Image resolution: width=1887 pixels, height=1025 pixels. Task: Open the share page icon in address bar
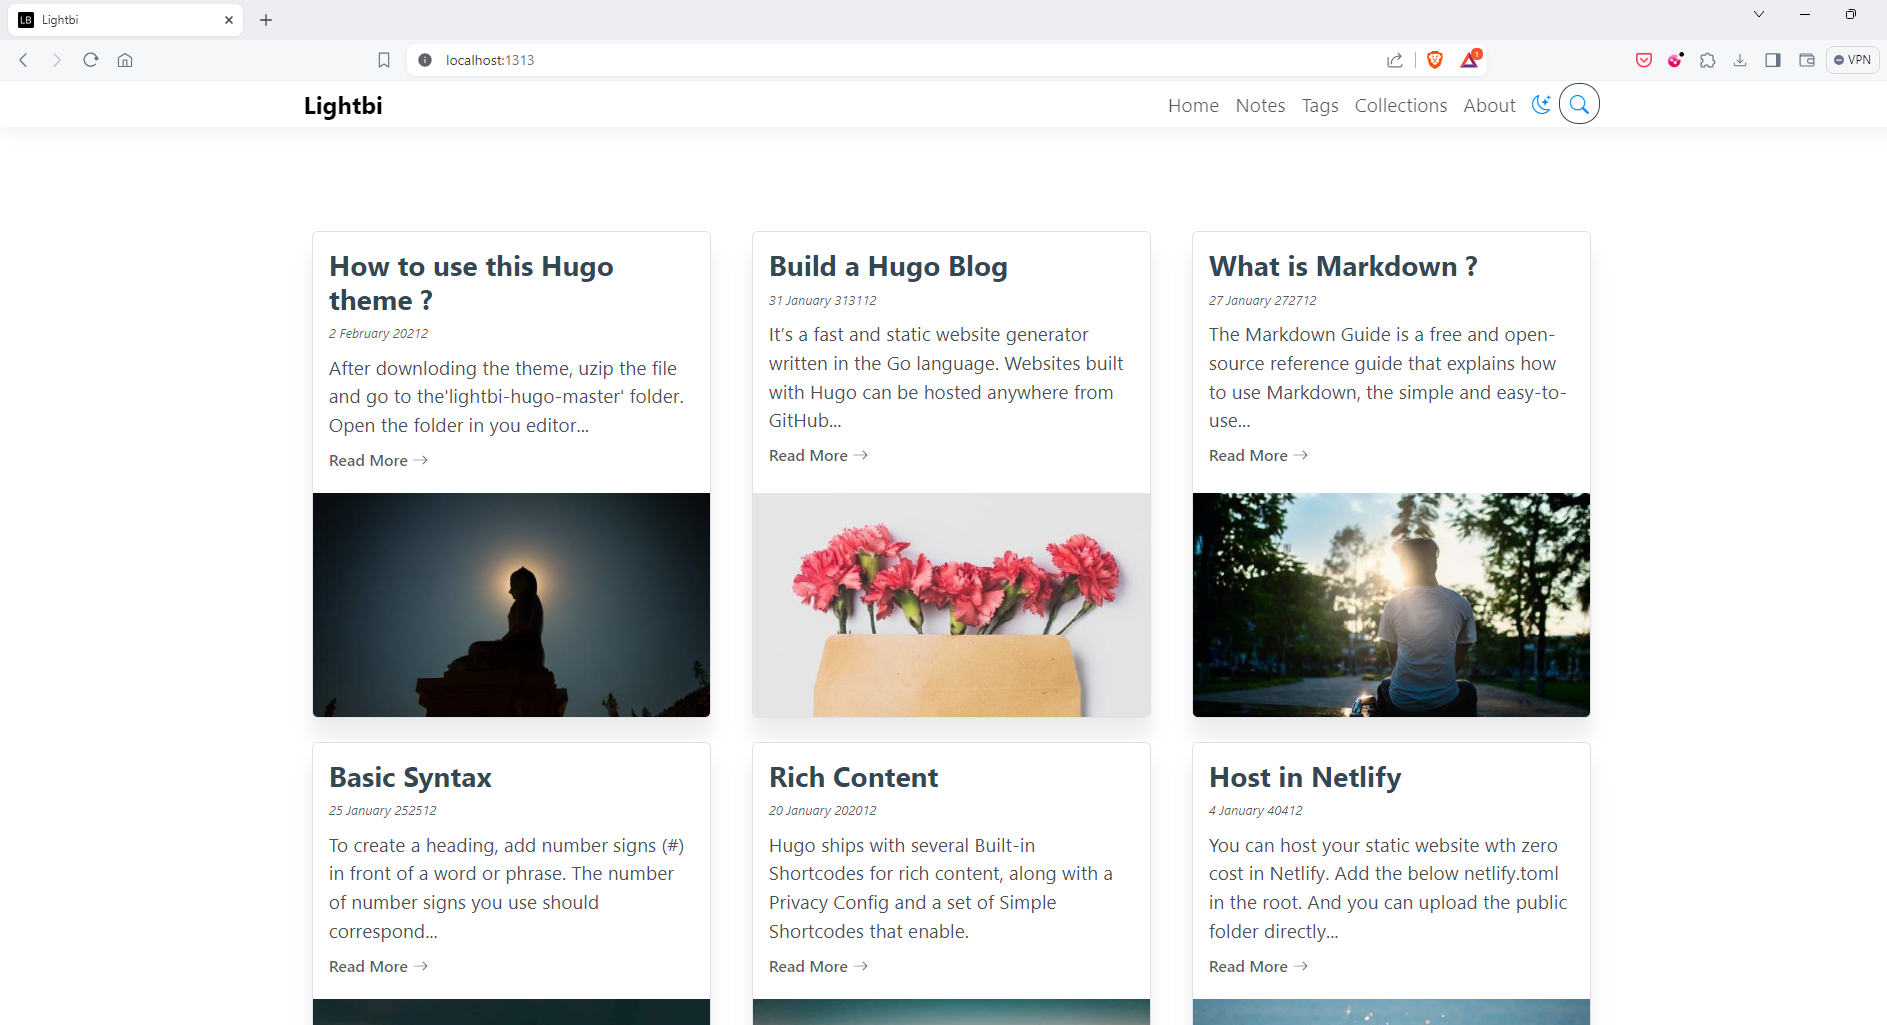[1395, 60]
